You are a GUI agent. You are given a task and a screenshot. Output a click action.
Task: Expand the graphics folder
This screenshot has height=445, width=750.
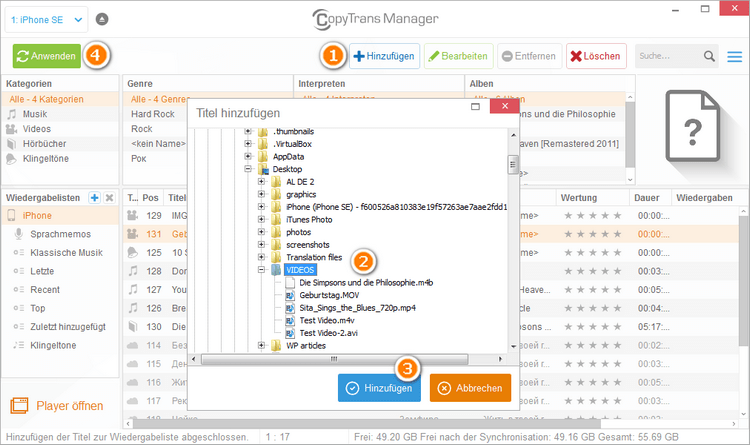coord(261,194)
